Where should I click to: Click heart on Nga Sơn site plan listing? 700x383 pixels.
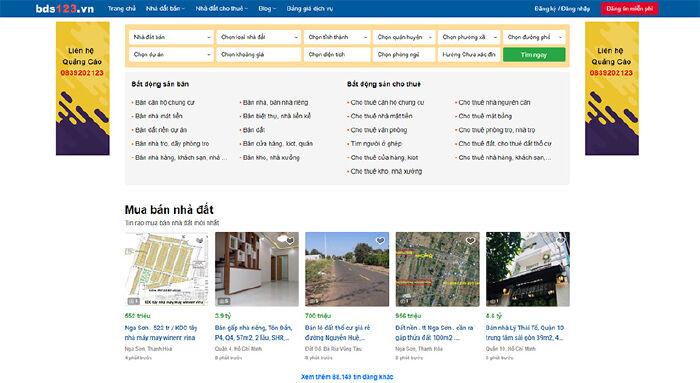pyautogui.click(x=200, y=241)
